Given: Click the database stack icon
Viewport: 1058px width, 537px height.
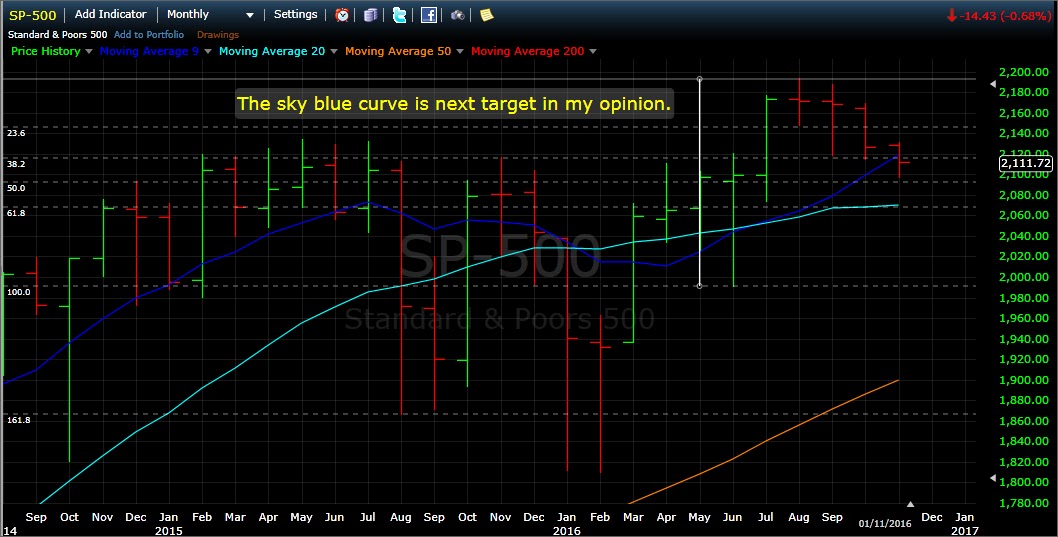Looking at the screenshot, I should 370,15.
